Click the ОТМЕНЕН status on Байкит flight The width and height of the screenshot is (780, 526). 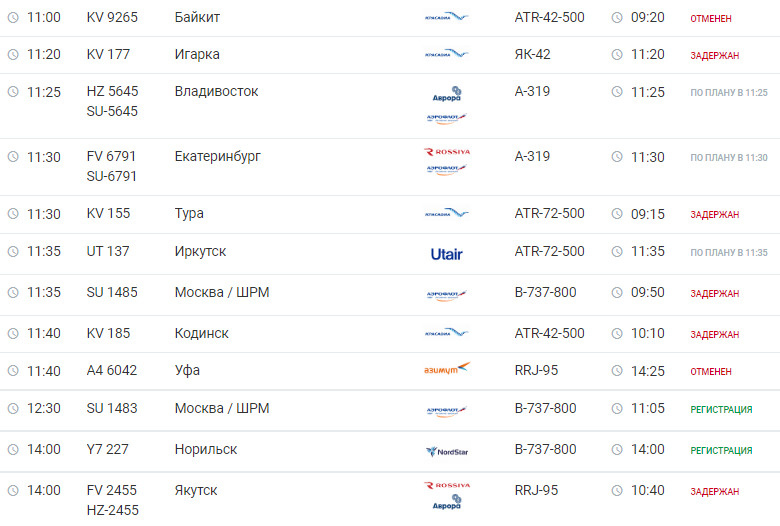coord(711,18)
